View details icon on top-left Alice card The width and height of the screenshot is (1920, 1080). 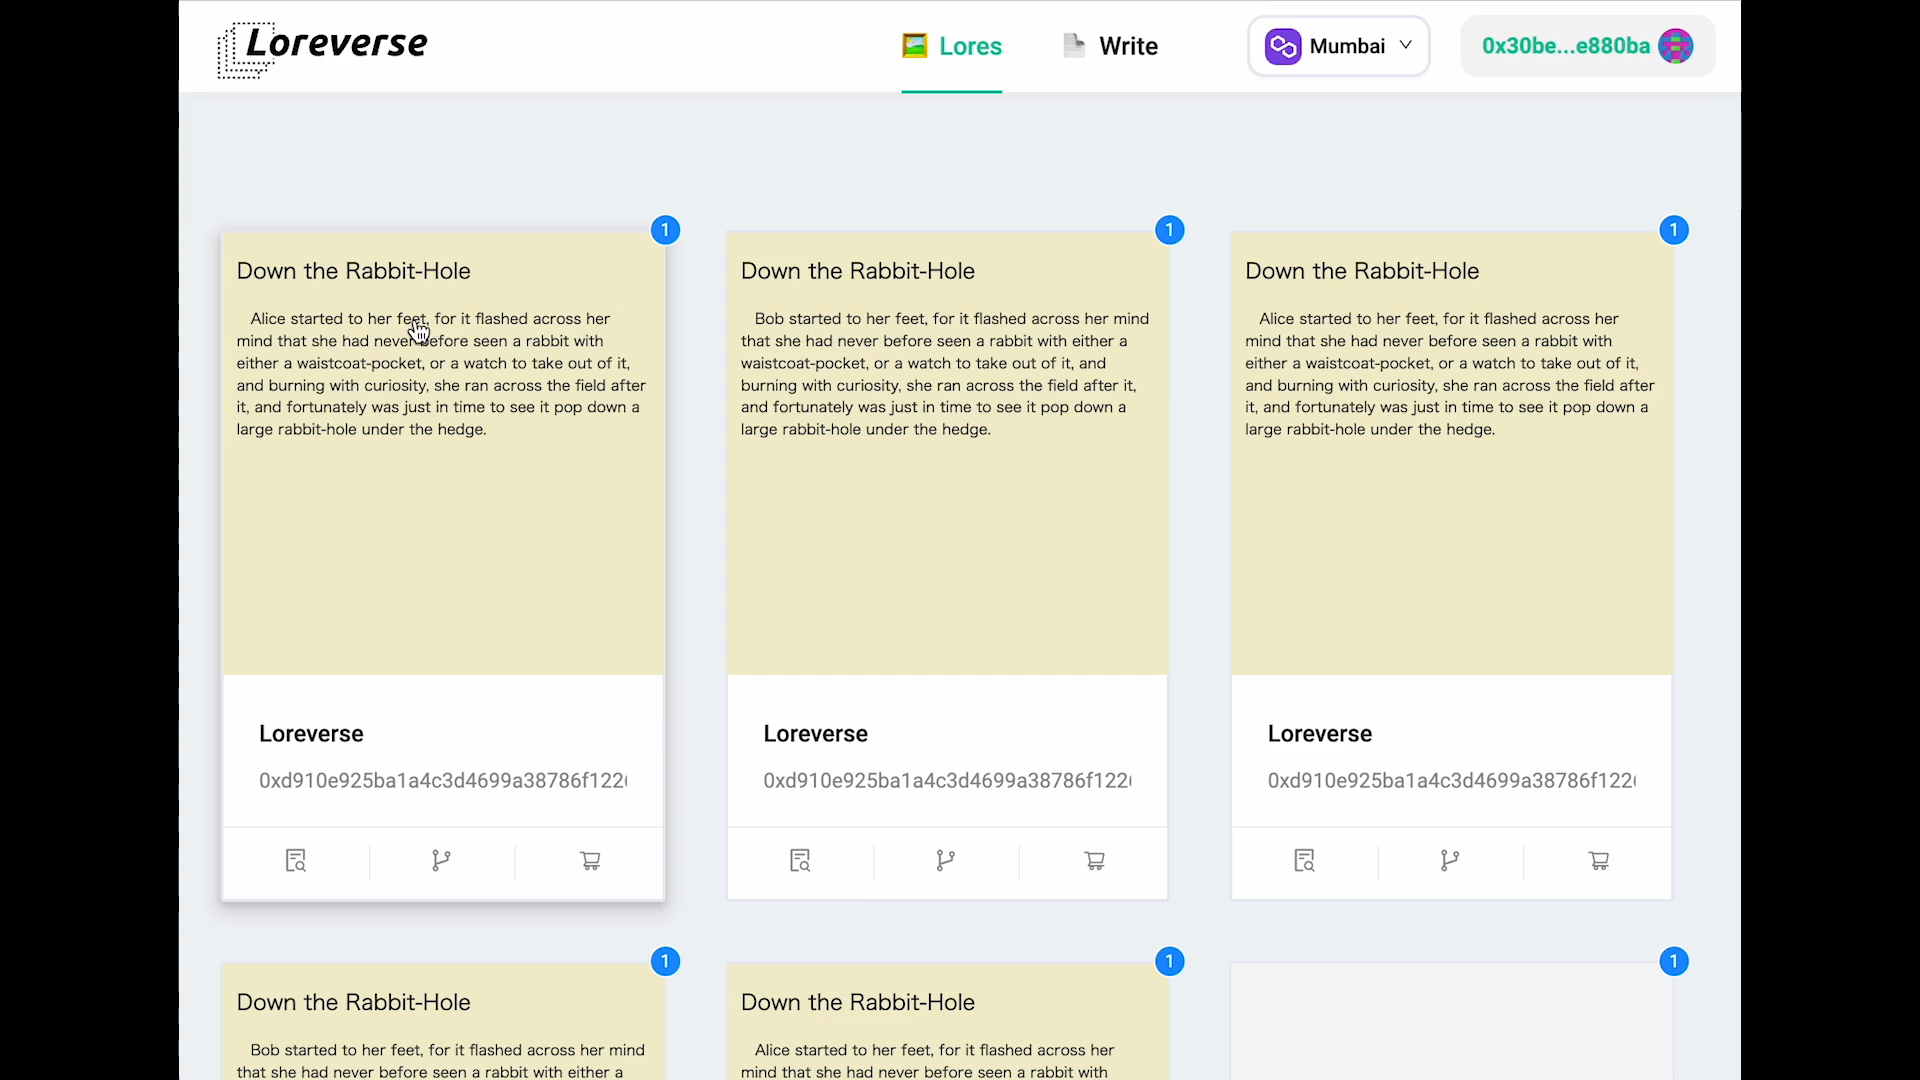coord(296,861)
